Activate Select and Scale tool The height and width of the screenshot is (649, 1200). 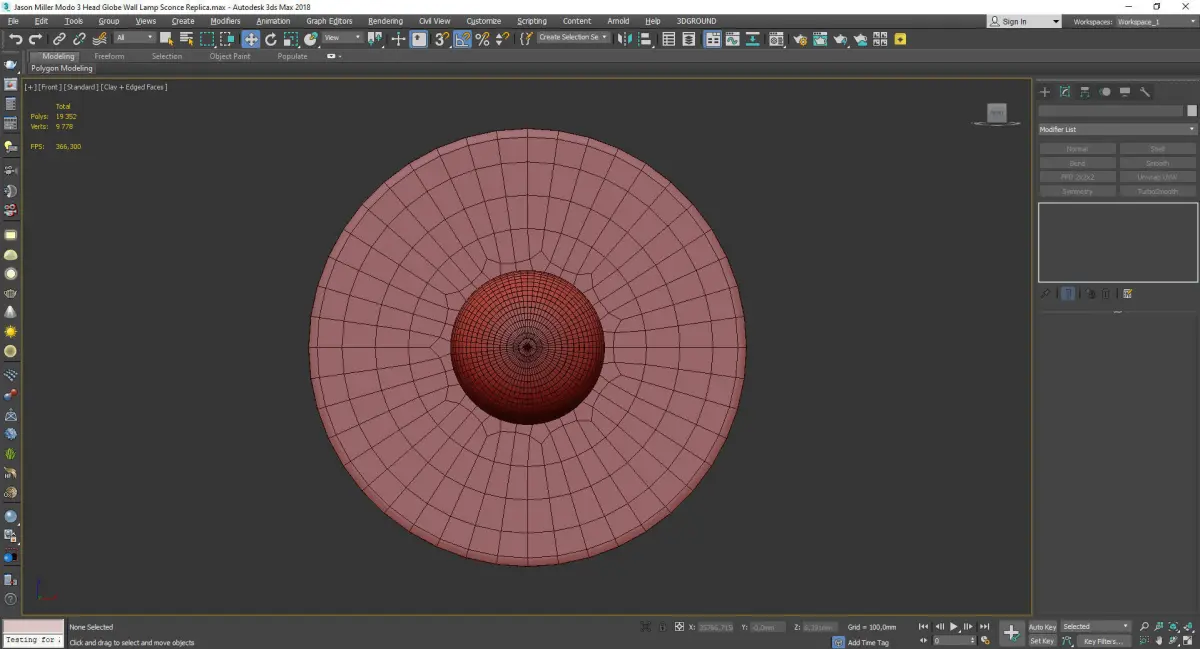click(290, 39)
